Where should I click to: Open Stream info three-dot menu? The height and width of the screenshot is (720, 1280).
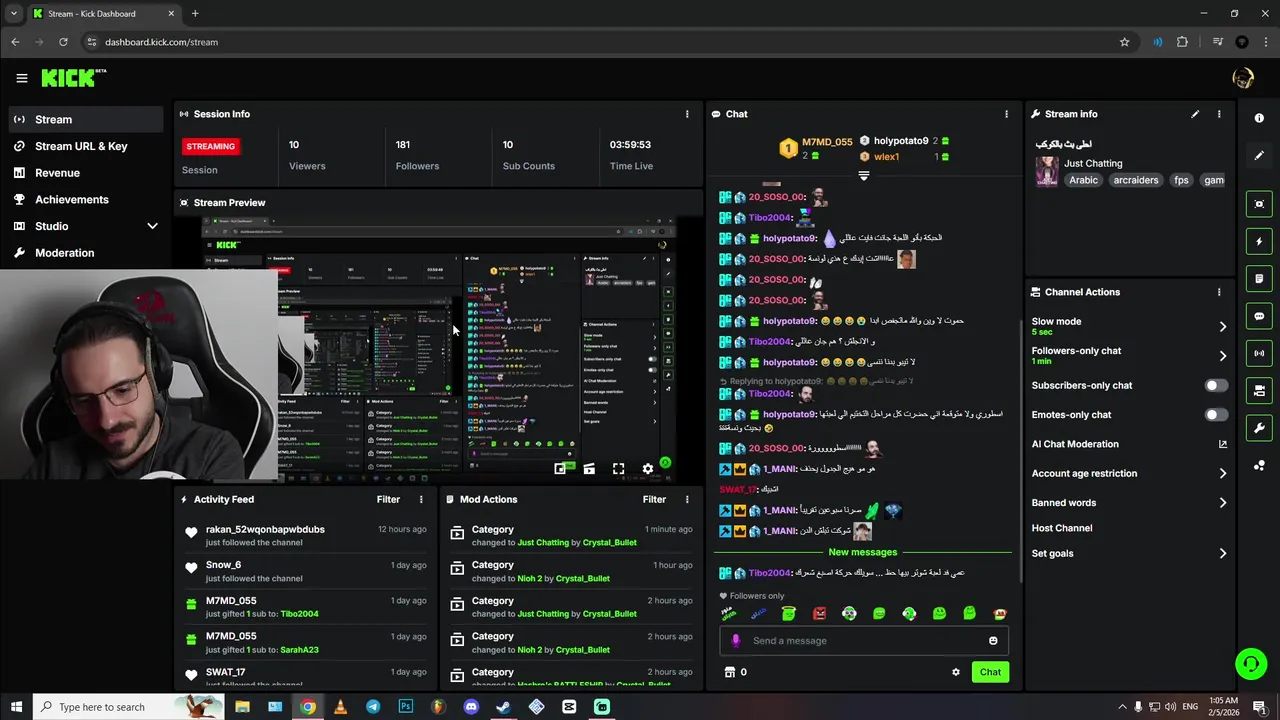click(x=1219, y=114)
